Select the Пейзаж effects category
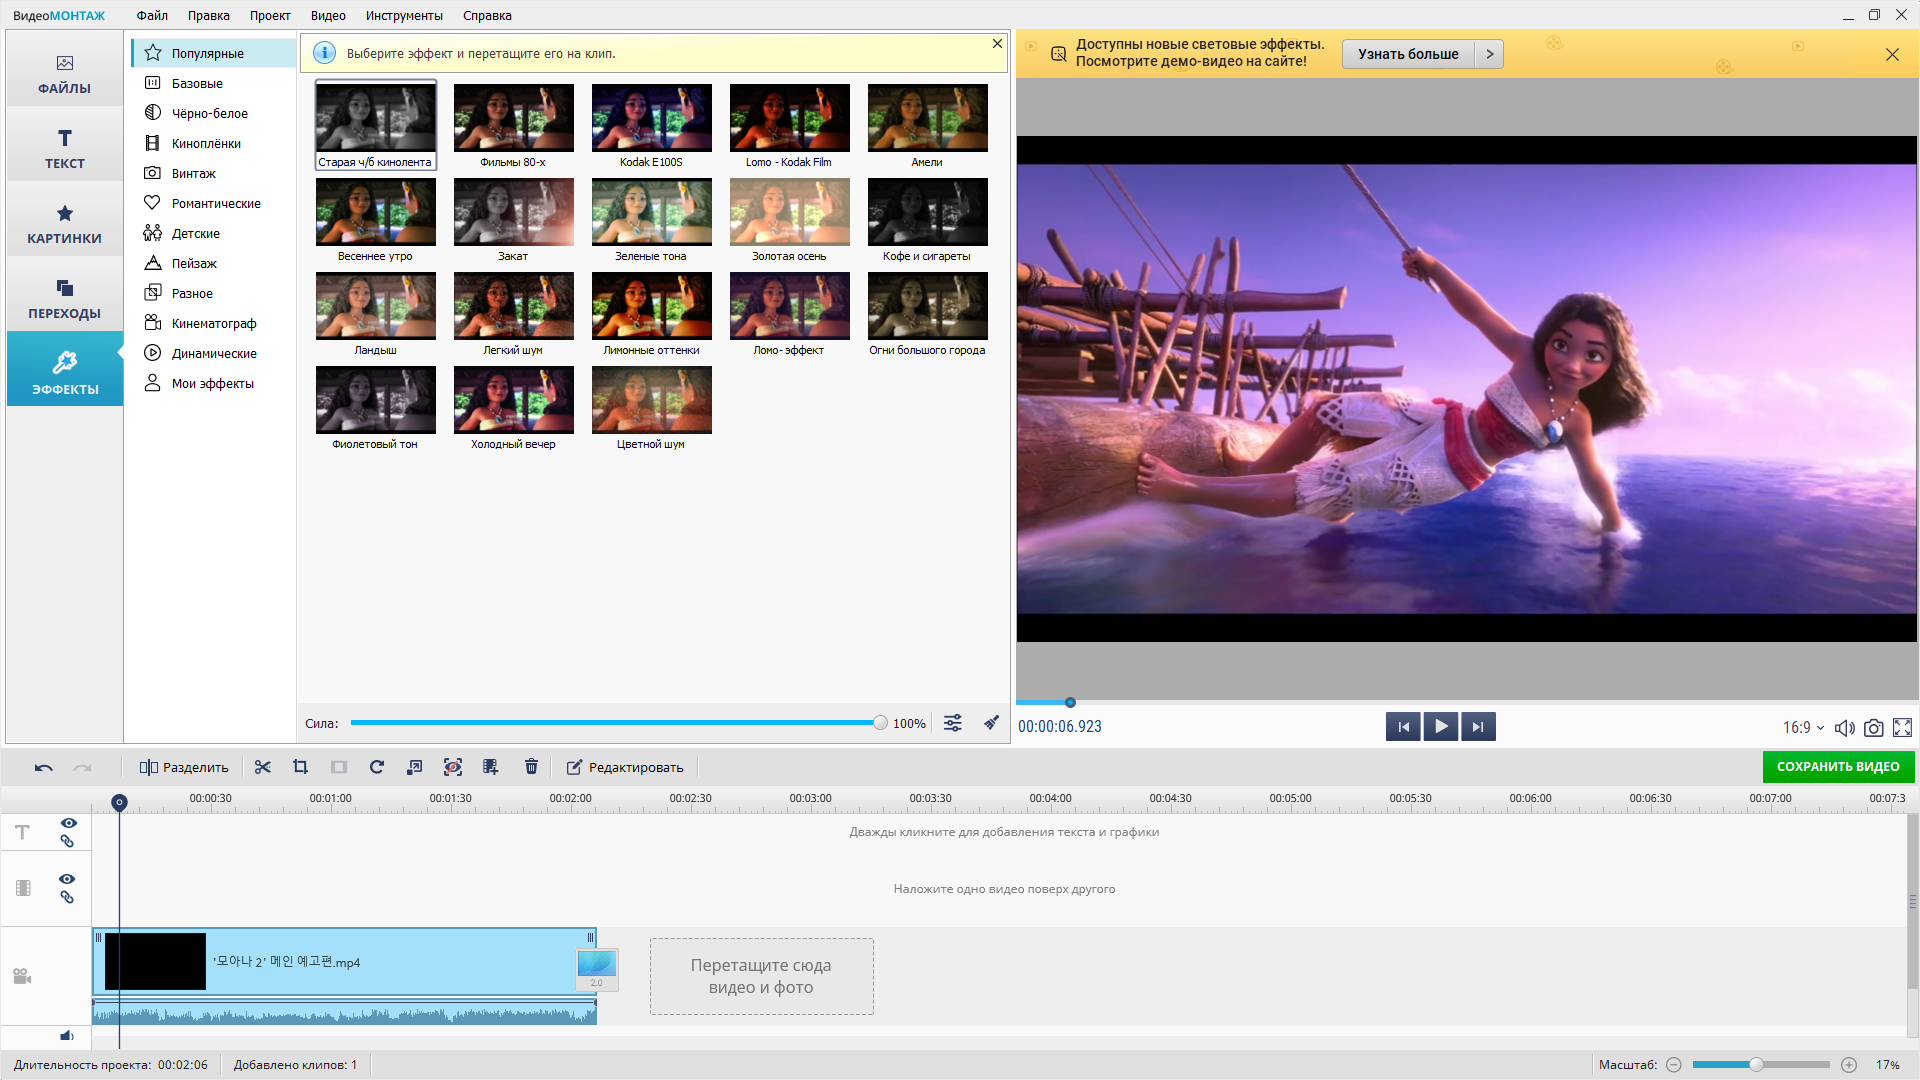1920x1080 pixels. (x=213, y=263)
